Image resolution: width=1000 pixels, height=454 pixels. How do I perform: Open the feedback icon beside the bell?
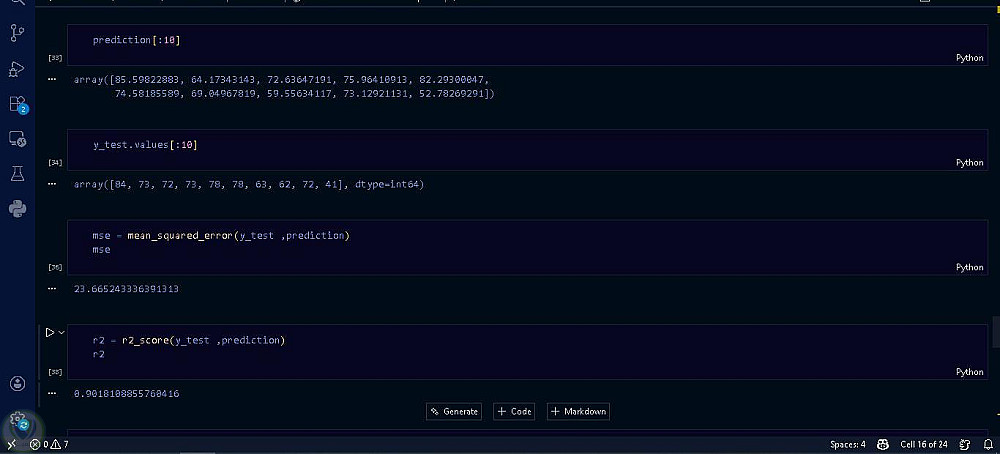pos(964,444)
